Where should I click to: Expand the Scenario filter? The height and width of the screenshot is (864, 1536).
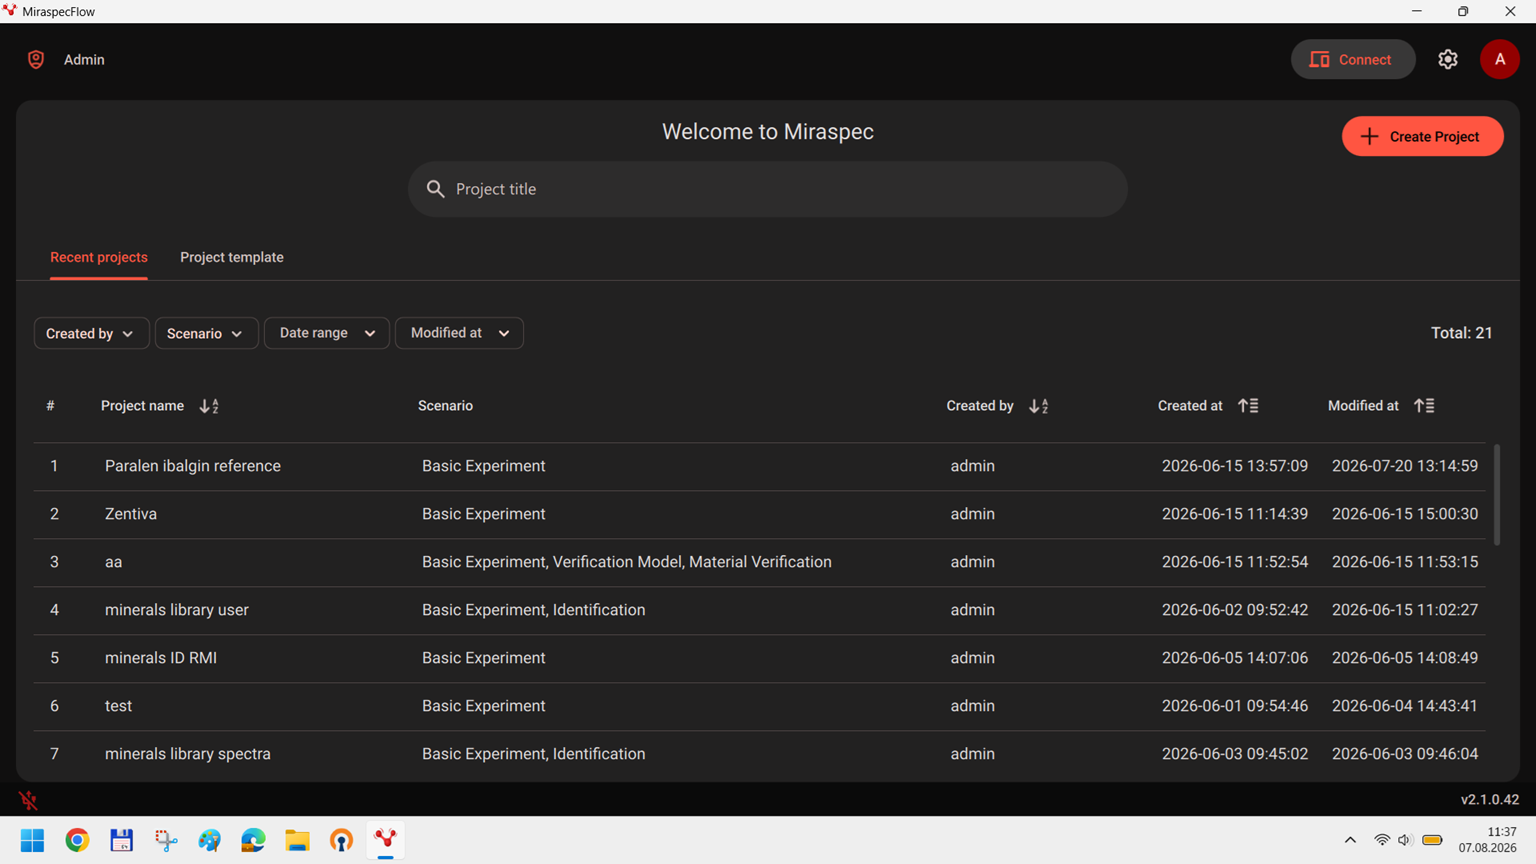click(x=206, y=333)
